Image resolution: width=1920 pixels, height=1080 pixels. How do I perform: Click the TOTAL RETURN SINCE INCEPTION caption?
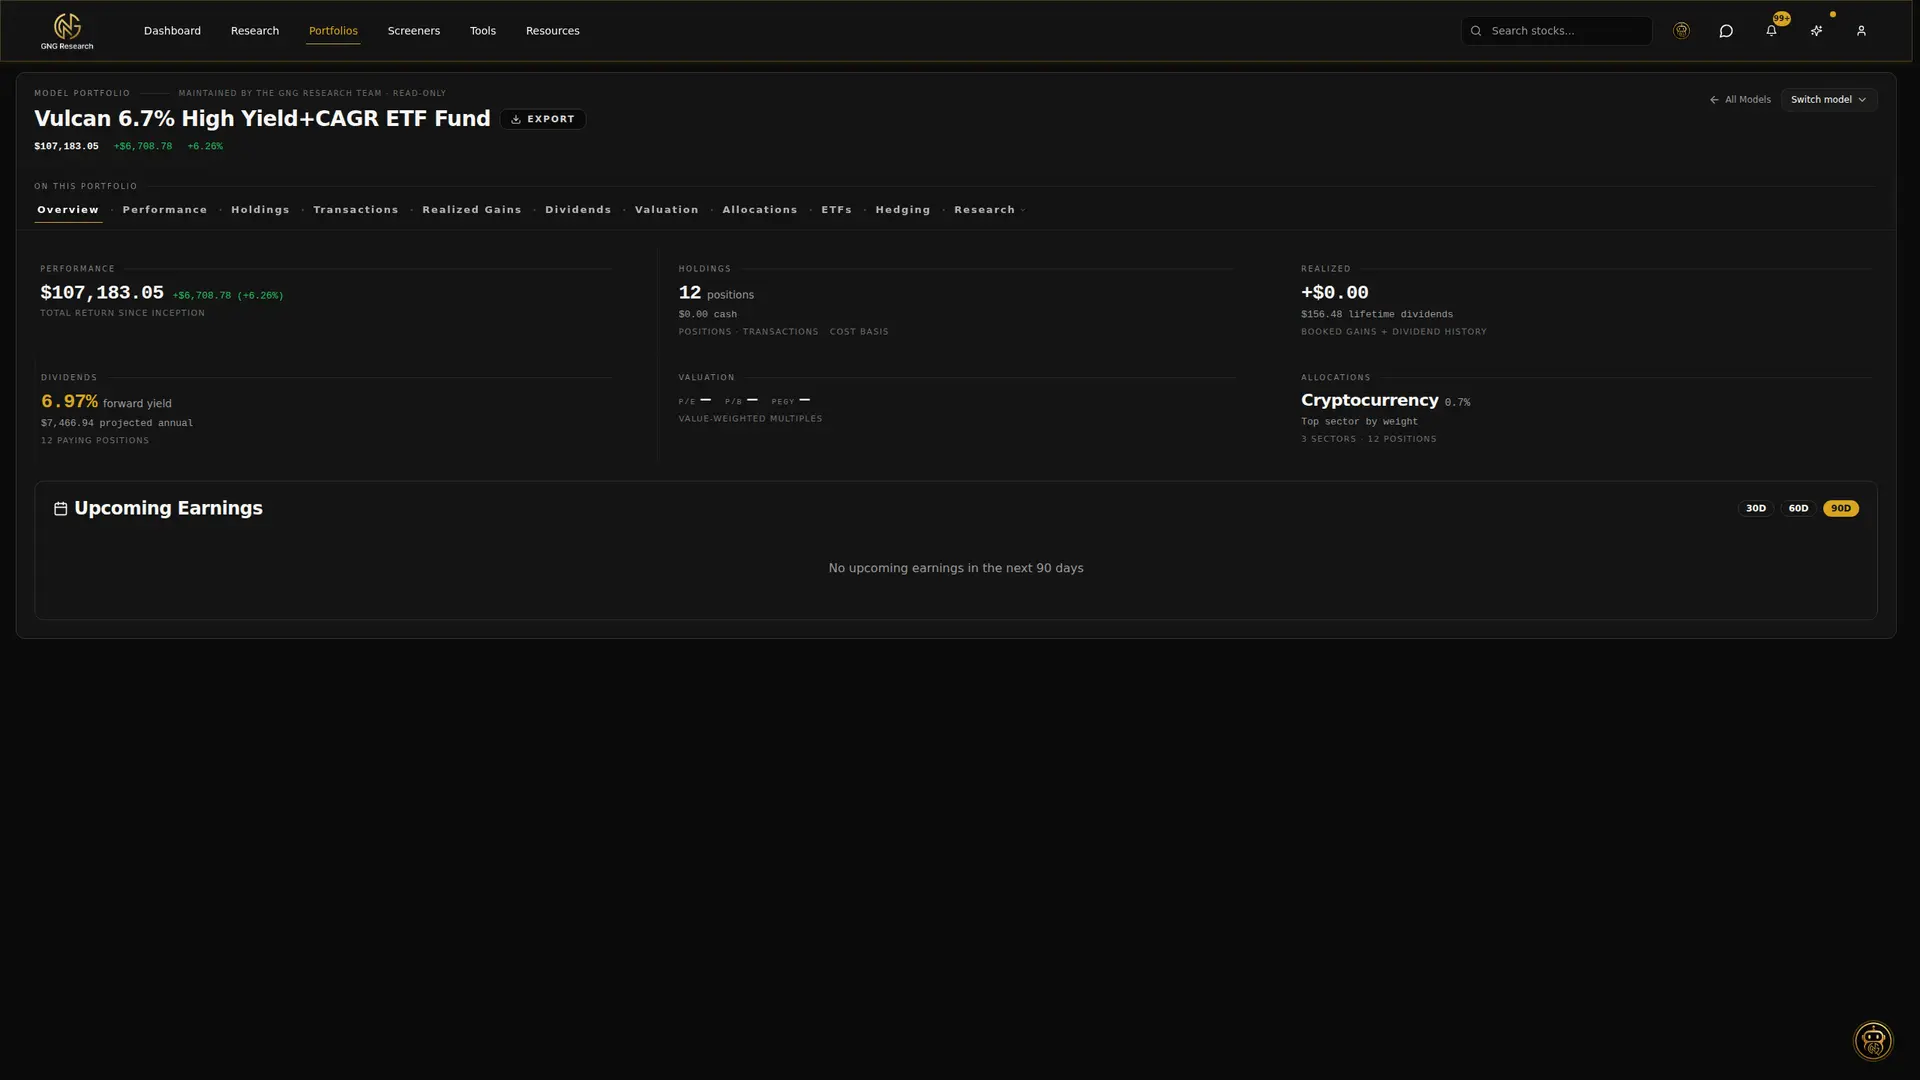pos(122,314)
